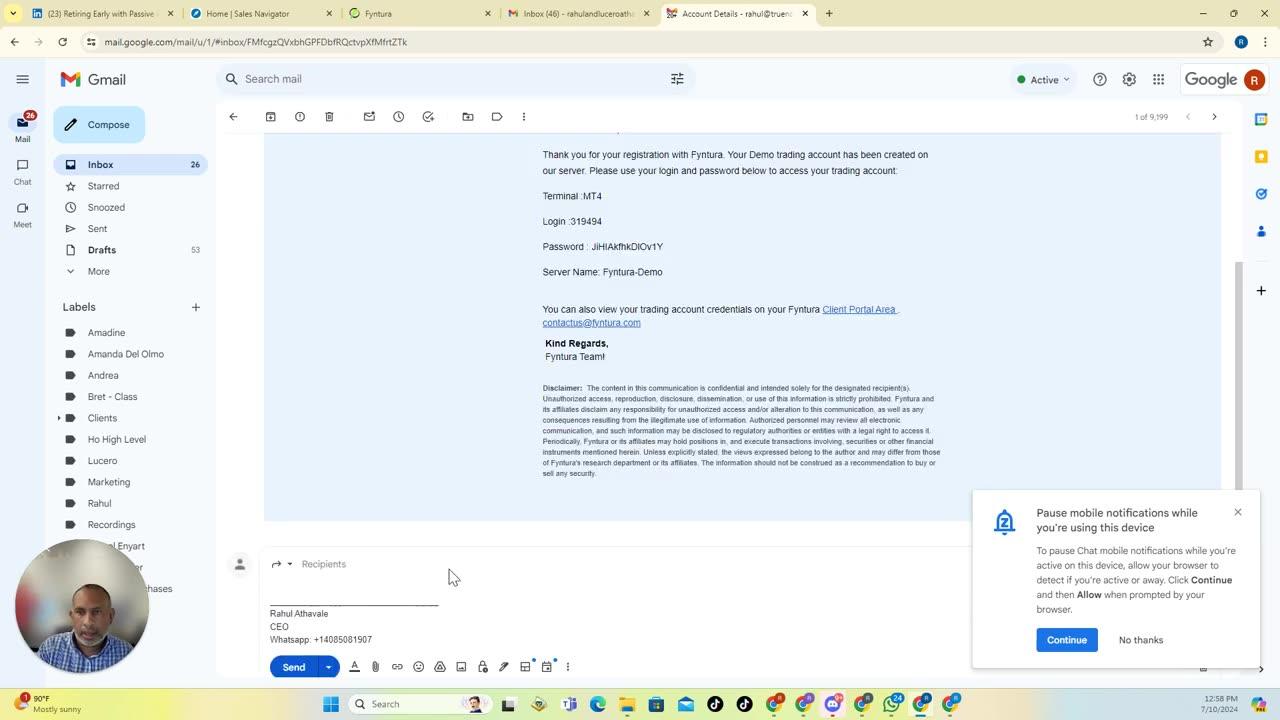Viewport: 1280px width, 720px height.
Task: Insert files using Google Drive
Action: pyautogui.click(x=440, y=667)
